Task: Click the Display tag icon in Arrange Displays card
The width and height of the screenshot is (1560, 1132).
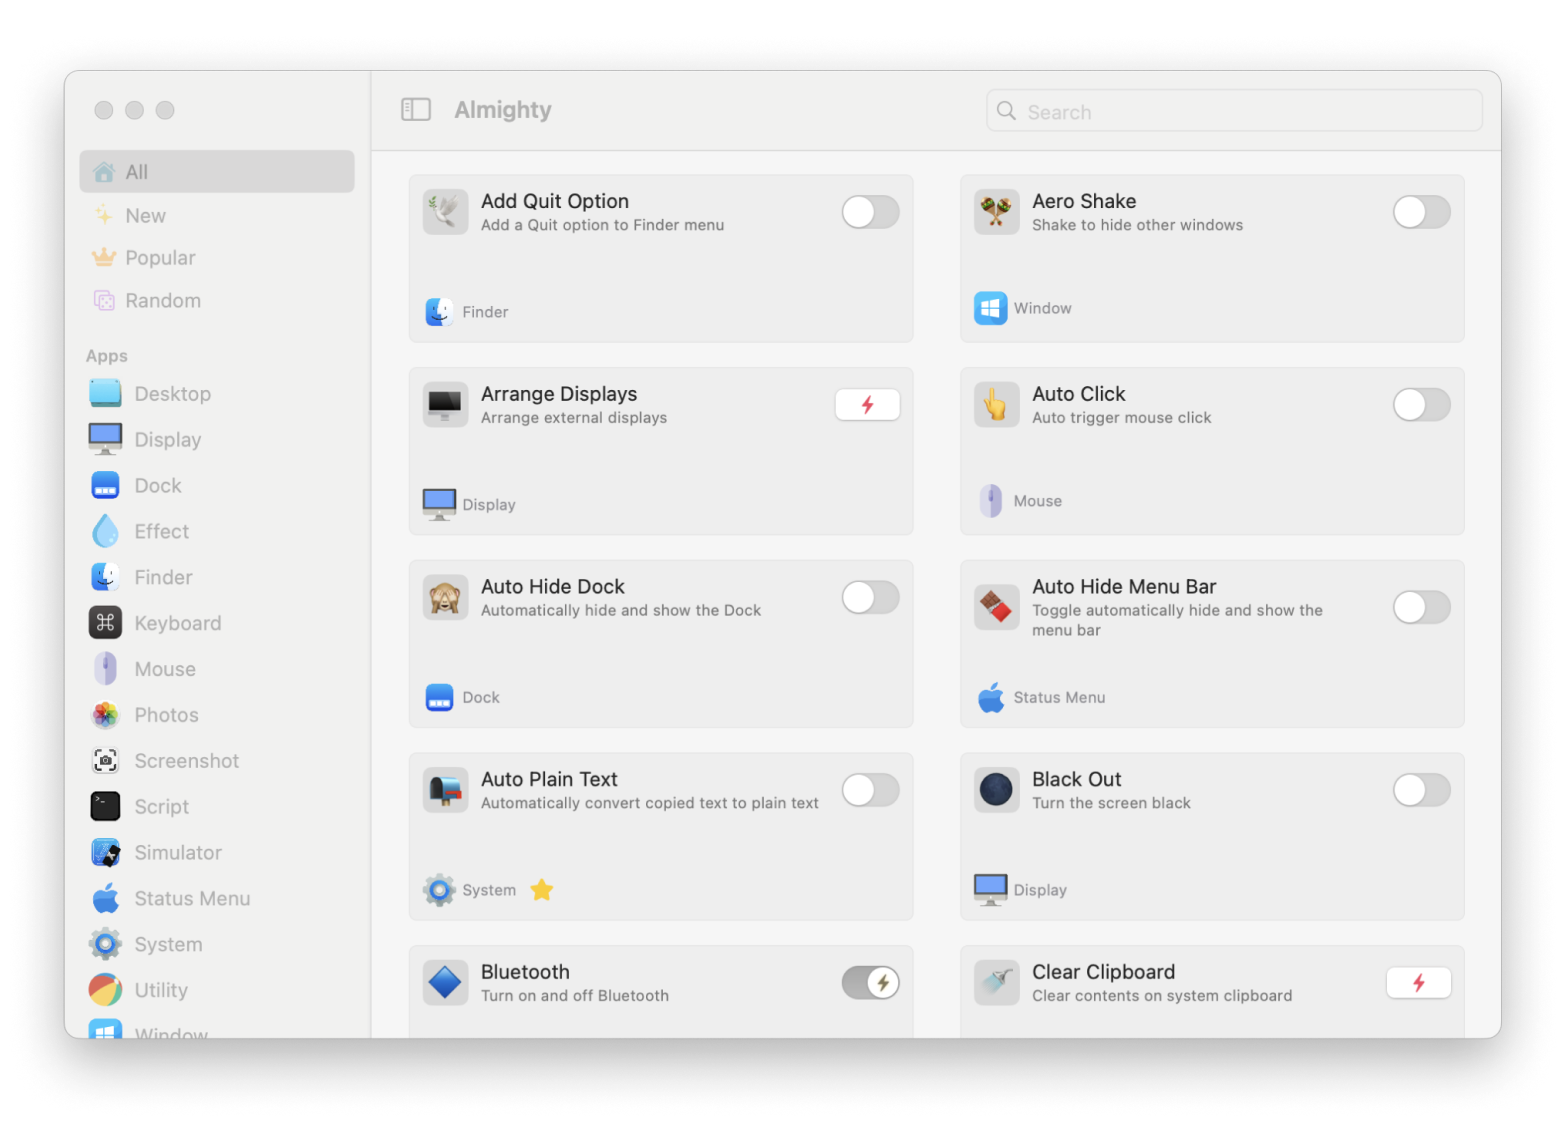Action: 439,505
